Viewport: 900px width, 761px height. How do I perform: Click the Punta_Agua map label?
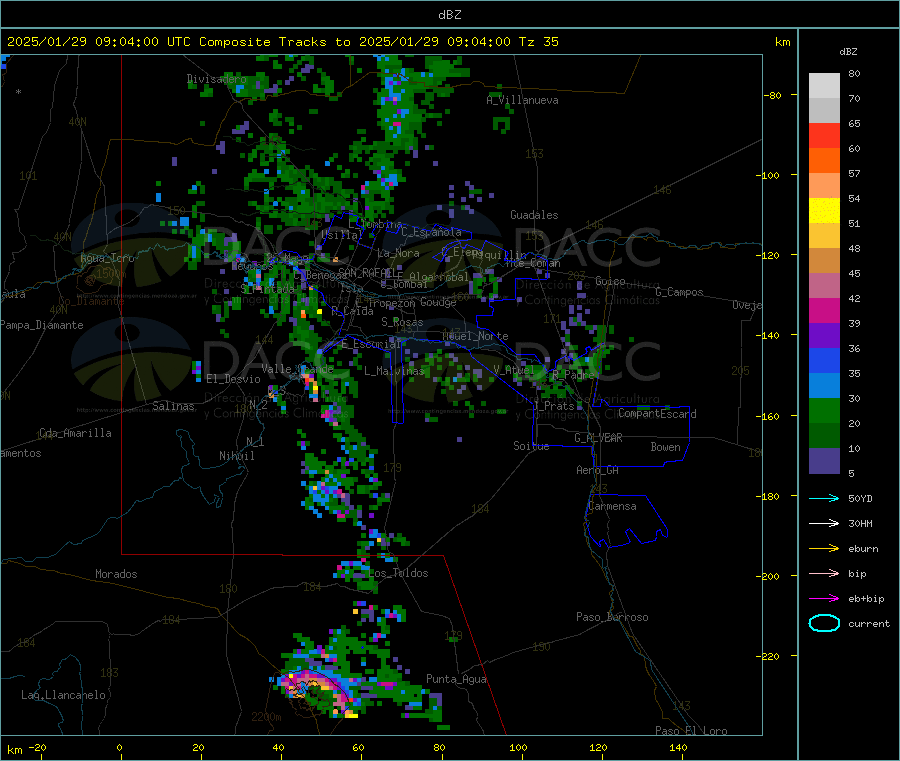[x=456, y=679]
